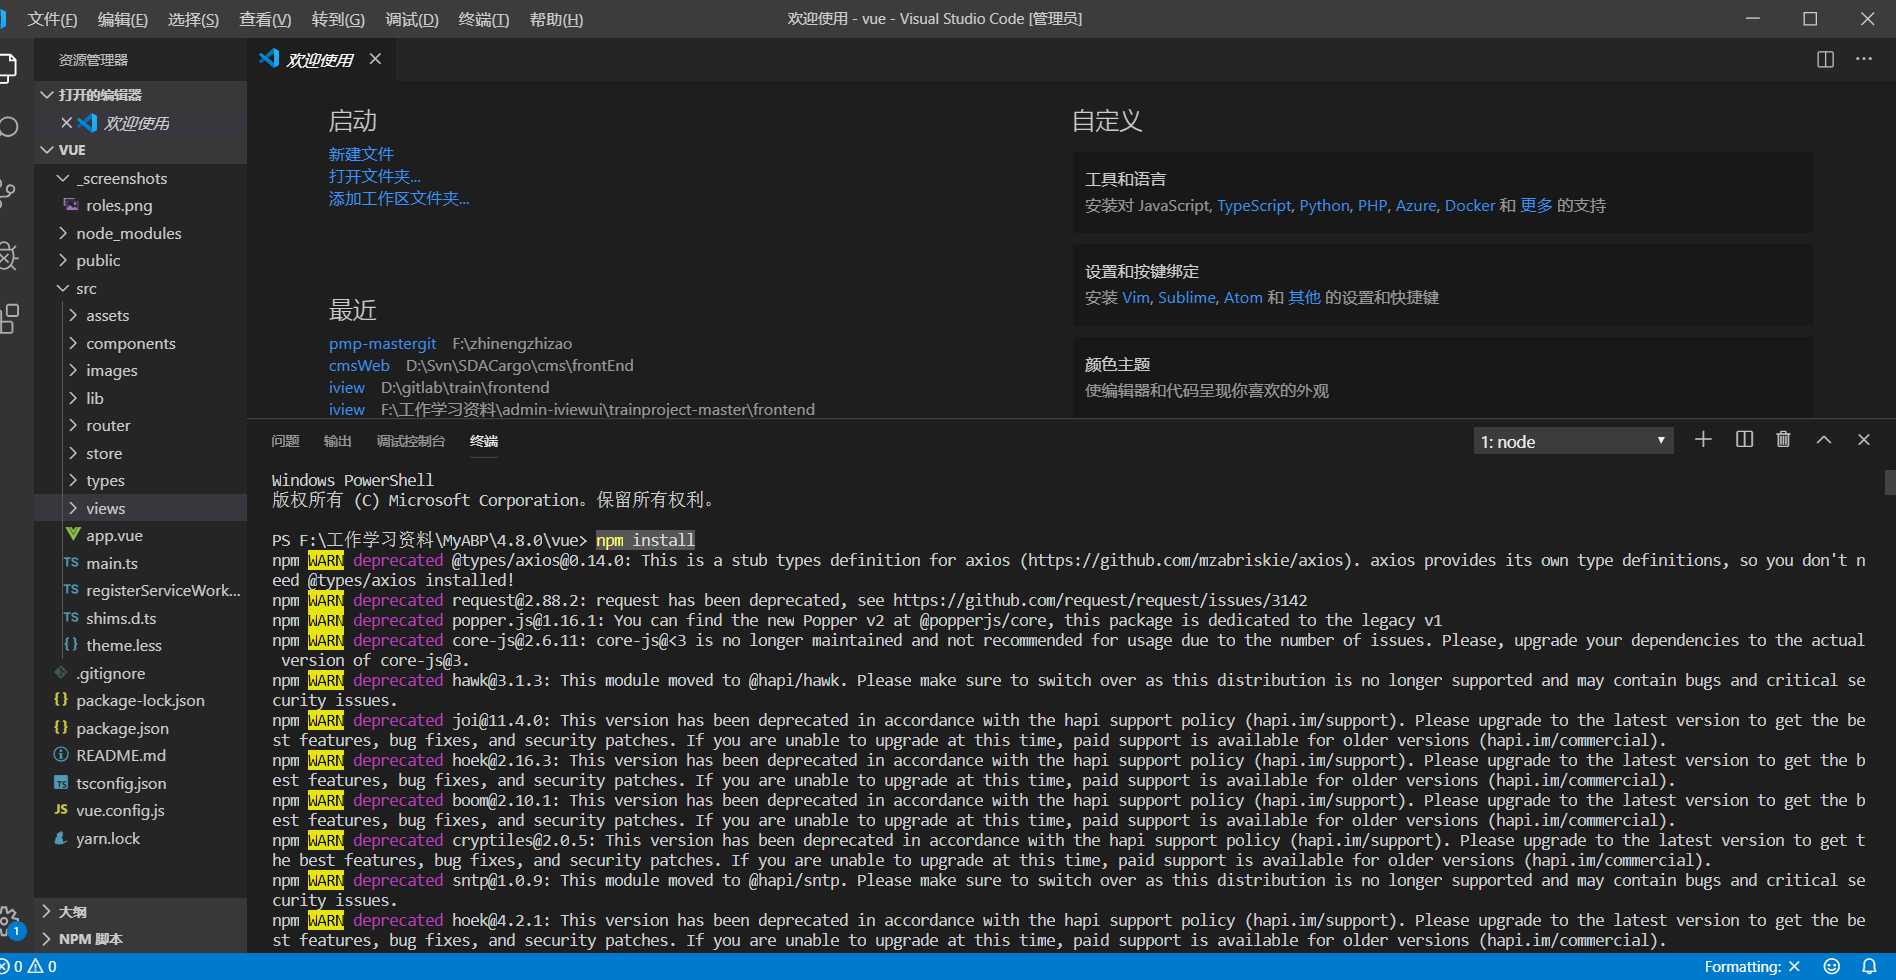Screen dimensions: 1896x980
Task: Collapse the _screenshots folder
Action: click(140, 178)
